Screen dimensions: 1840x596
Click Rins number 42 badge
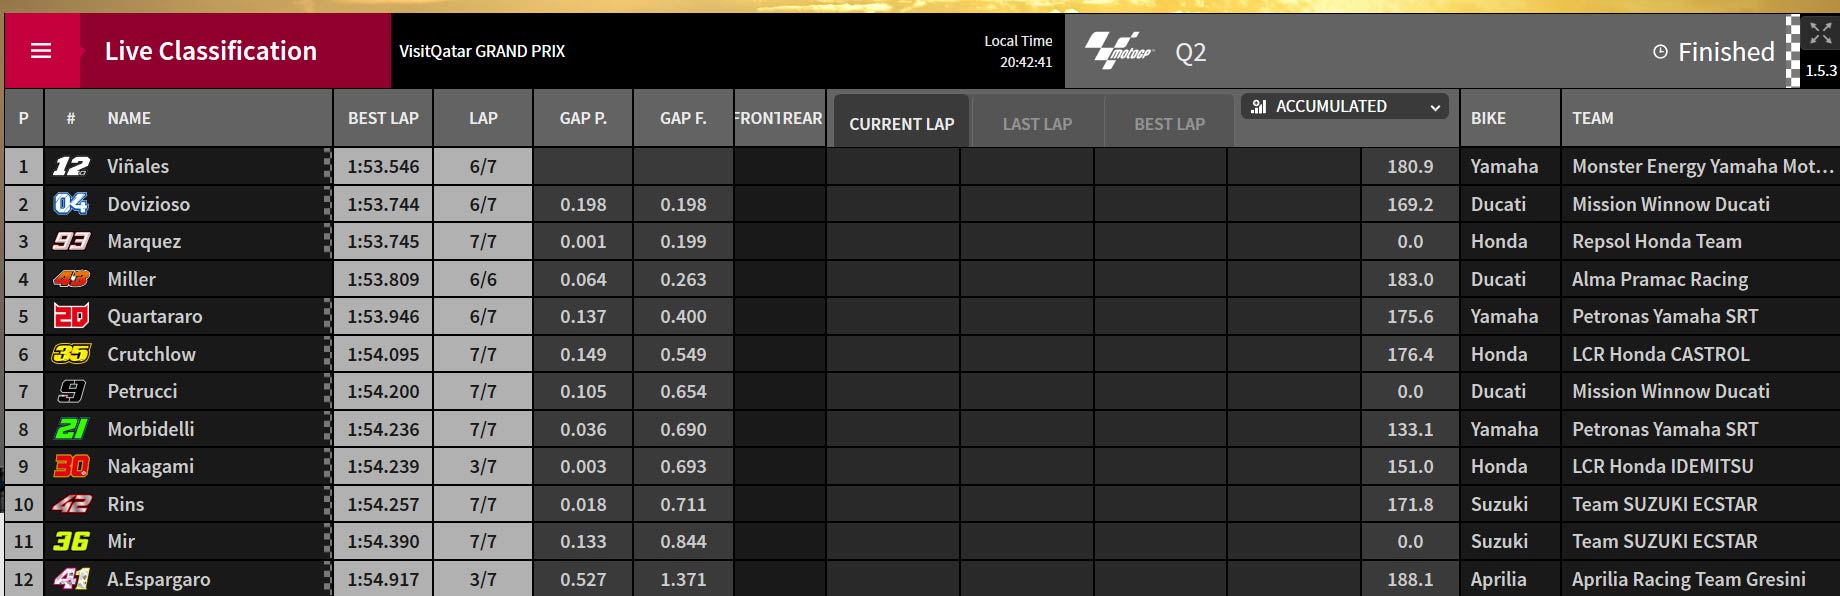[71, 504]
